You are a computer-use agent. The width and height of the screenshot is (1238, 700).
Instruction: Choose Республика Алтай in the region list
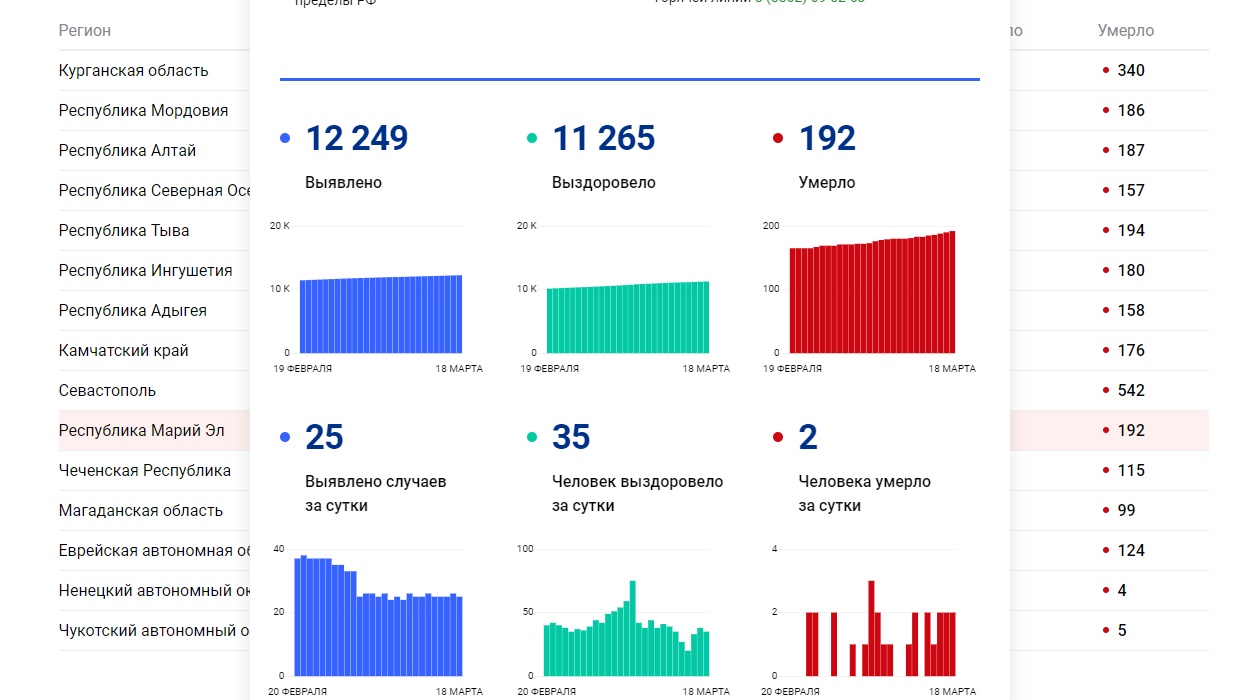tap(127, 151)
